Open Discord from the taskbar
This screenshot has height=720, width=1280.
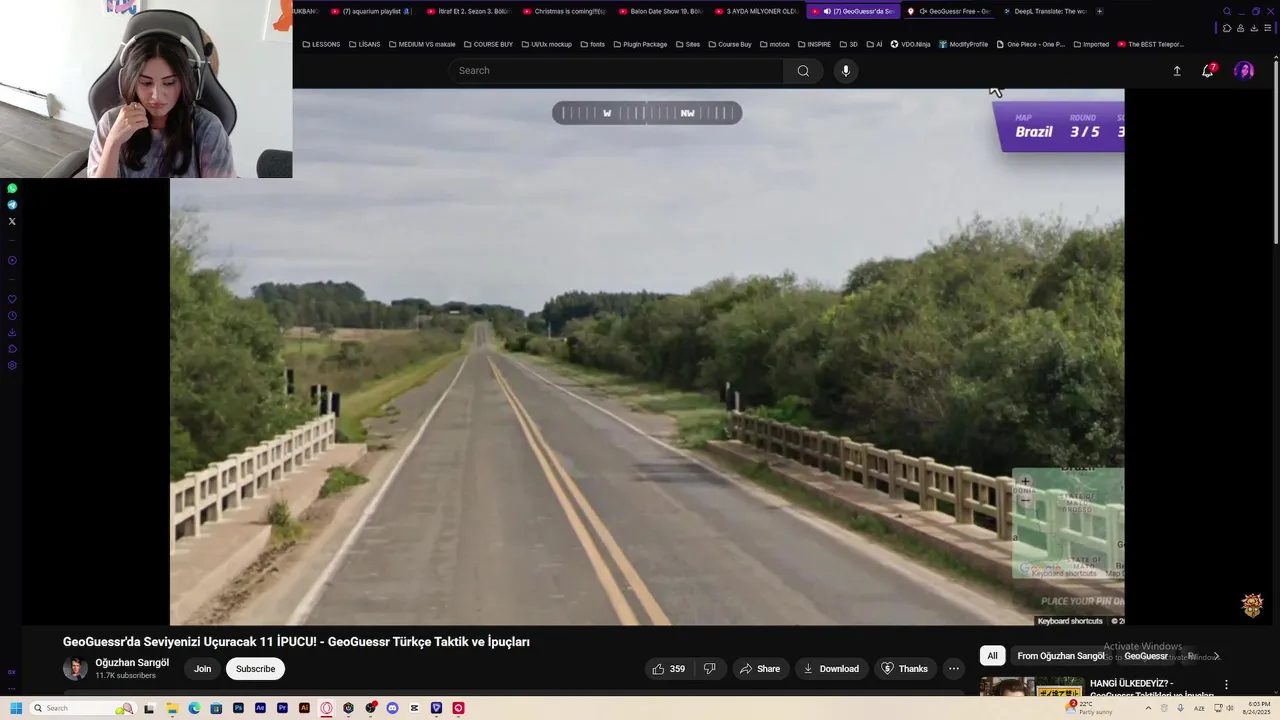point(392,708)
